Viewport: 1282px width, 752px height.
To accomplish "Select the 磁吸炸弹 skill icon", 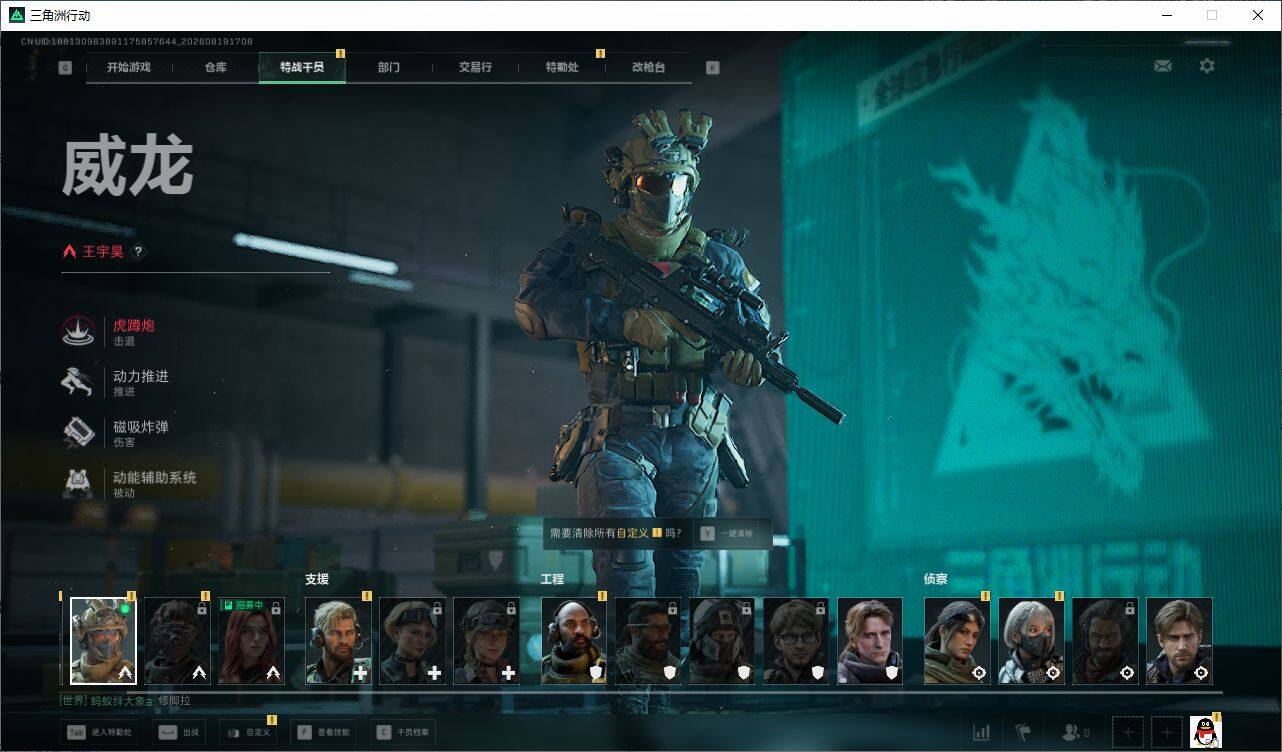I will (78, 432).
